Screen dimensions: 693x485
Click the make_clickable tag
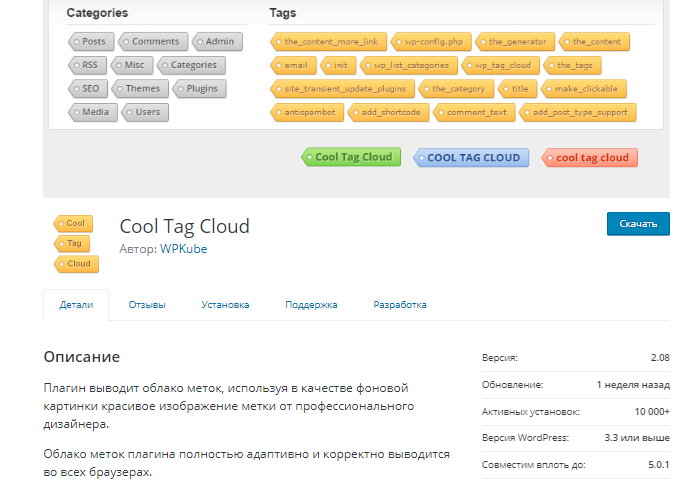tap(584, 88)
